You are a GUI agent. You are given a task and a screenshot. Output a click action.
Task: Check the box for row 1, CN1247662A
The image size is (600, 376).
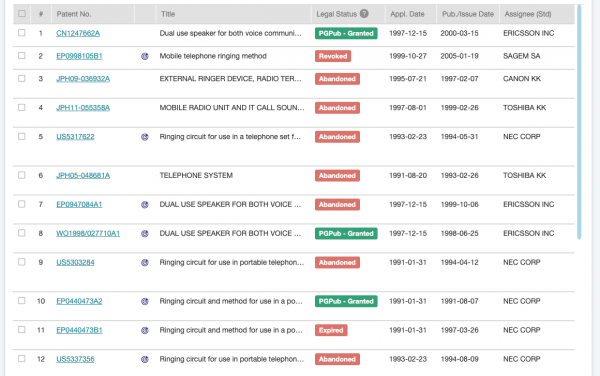[22, 33]
